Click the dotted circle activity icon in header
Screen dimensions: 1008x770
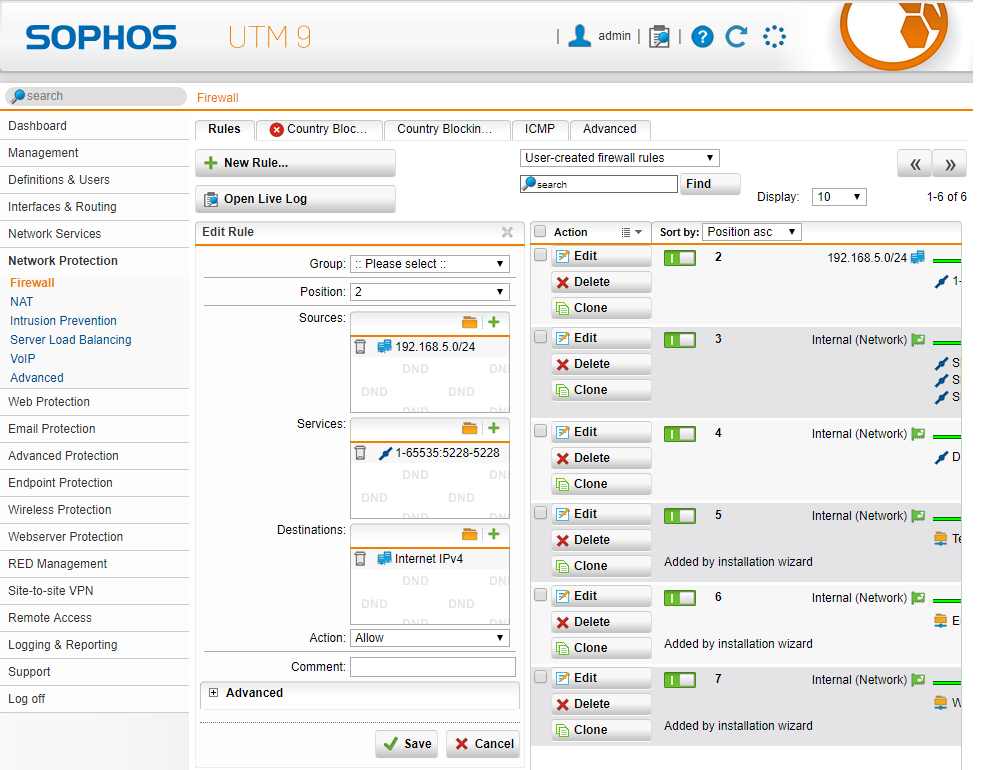(774, 37)
